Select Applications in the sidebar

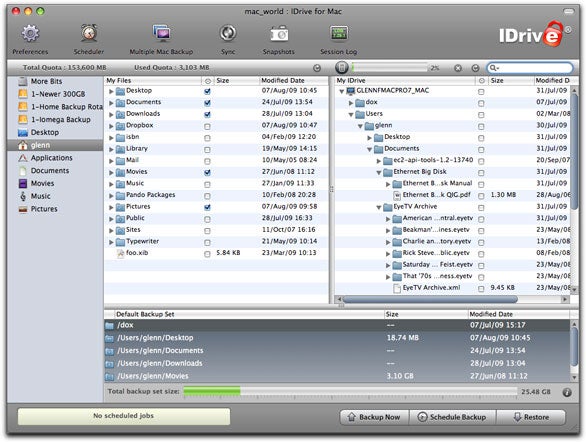[55, 158]
